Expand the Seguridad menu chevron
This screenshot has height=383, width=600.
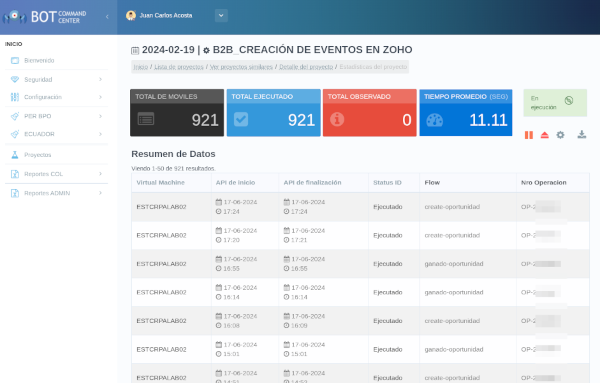(x=100, y=79)
